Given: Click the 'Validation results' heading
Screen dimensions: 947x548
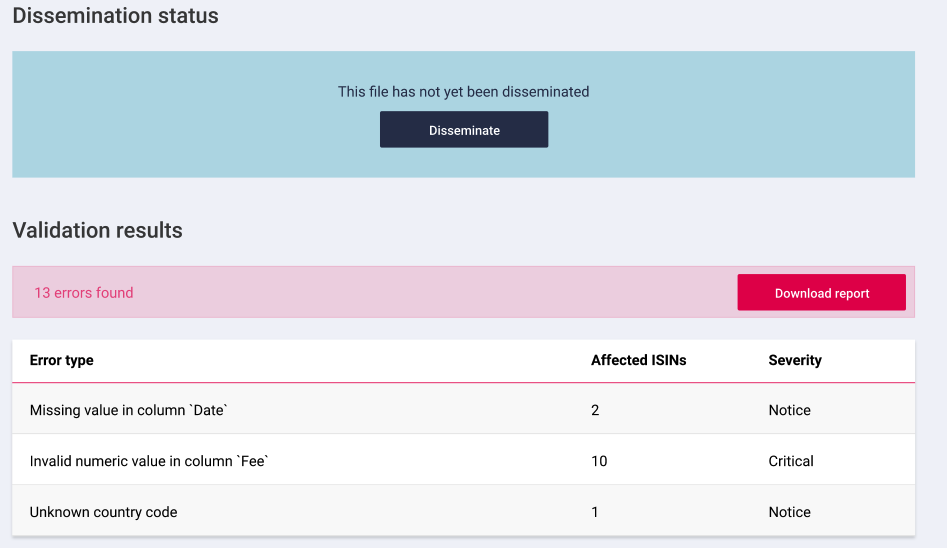Looking at the screenshot, I should pyautogui.click(x=97, y=230).
